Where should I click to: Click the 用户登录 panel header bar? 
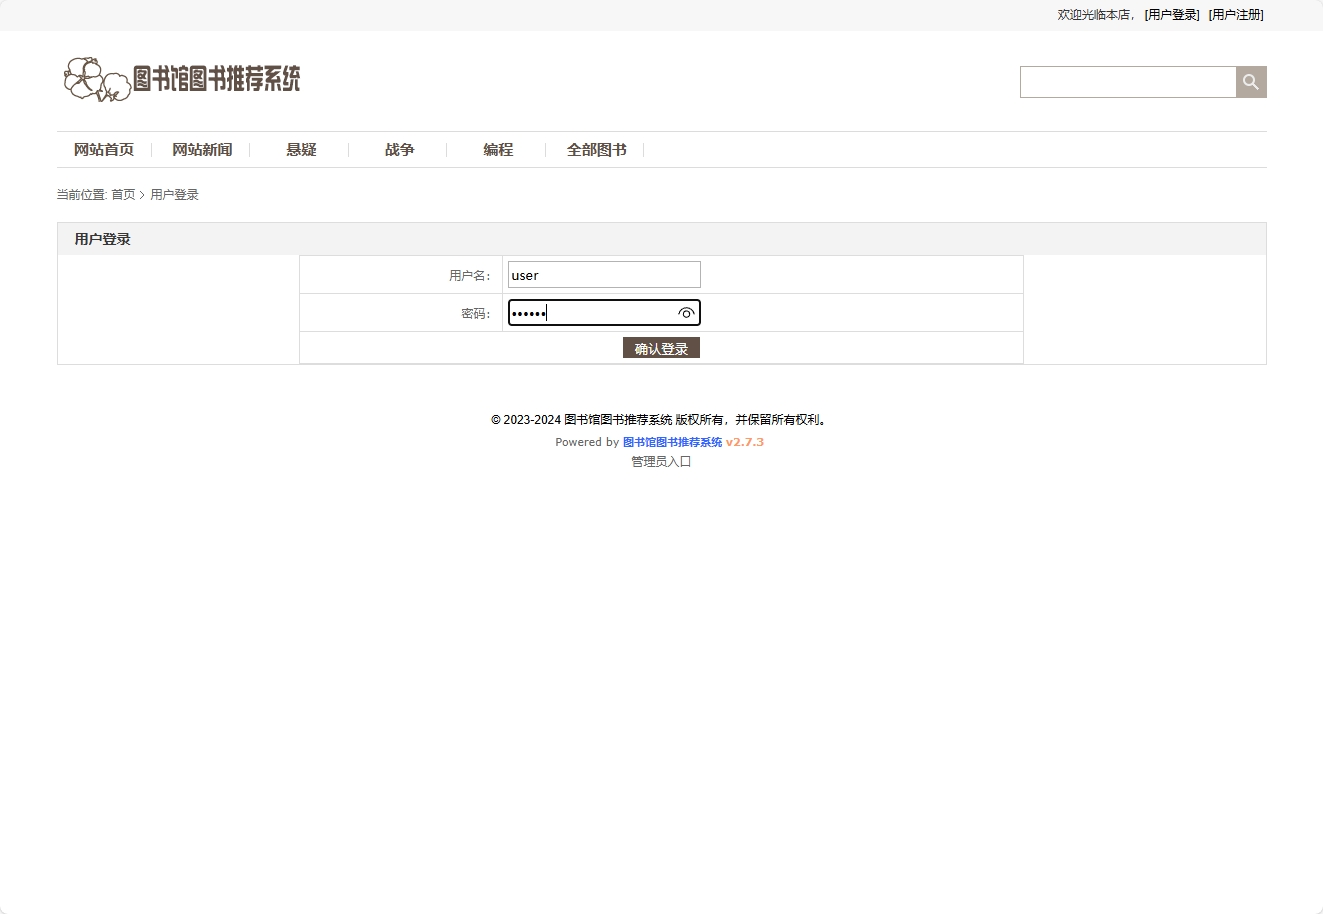click(100, 238)
